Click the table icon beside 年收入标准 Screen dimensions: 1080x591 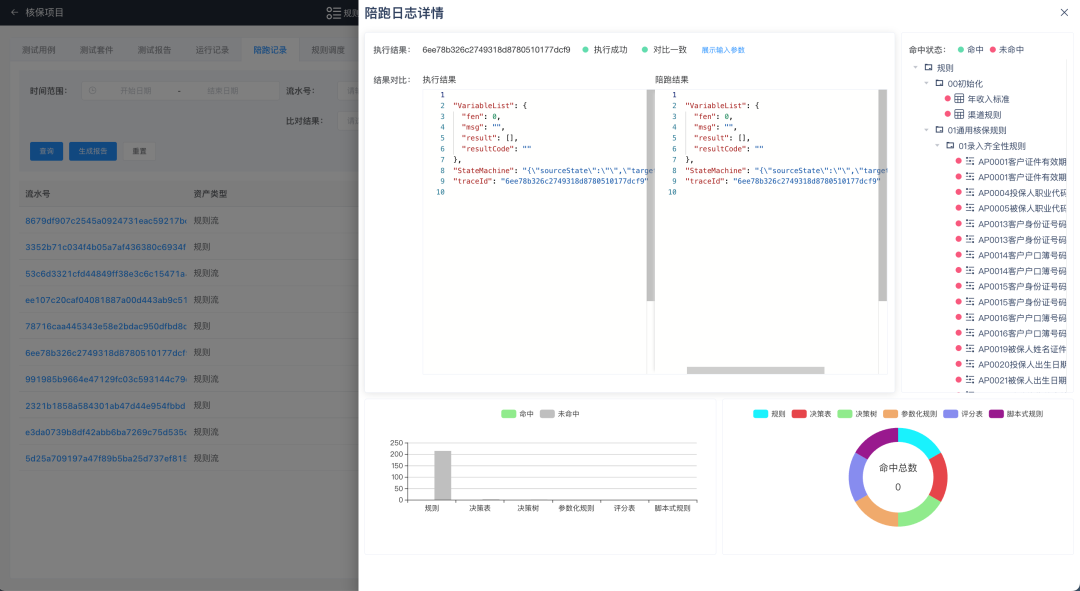pos(959,99)
